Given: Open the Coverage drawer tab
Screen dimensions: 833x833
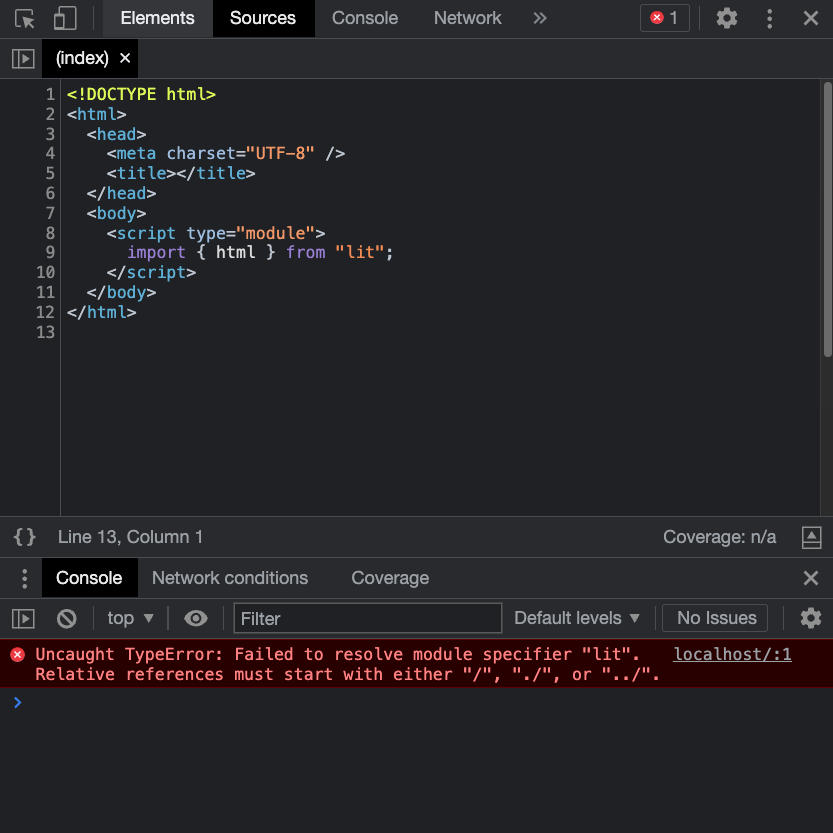Looking at the screenshot, I should point(390,578).
